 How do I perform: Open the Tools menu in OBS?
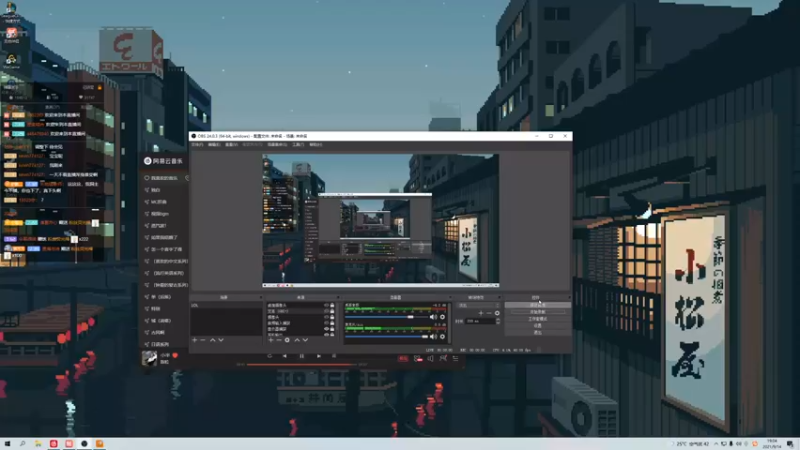(x=298, y=145)
